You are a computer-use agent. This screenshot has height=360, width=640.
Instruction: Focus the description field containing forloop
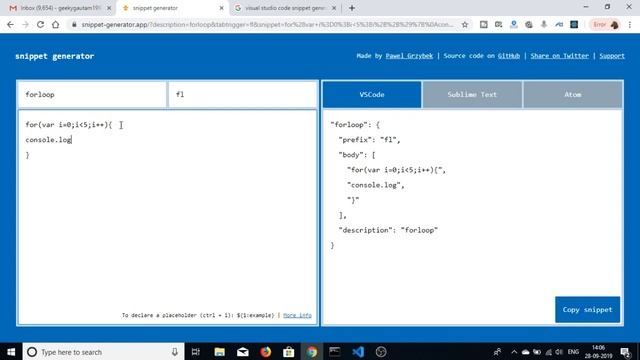[x=92, y=94]
